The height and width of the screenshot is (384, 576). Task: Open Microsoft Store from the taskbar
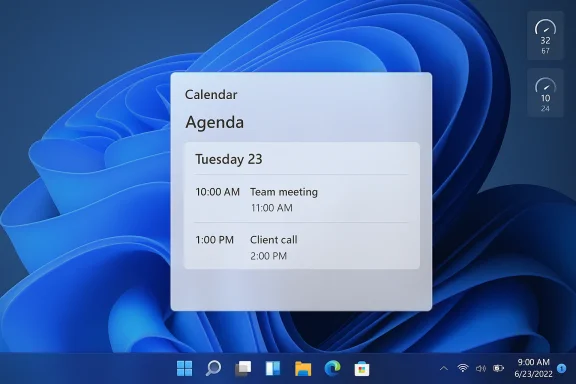[x=362, y=369]
